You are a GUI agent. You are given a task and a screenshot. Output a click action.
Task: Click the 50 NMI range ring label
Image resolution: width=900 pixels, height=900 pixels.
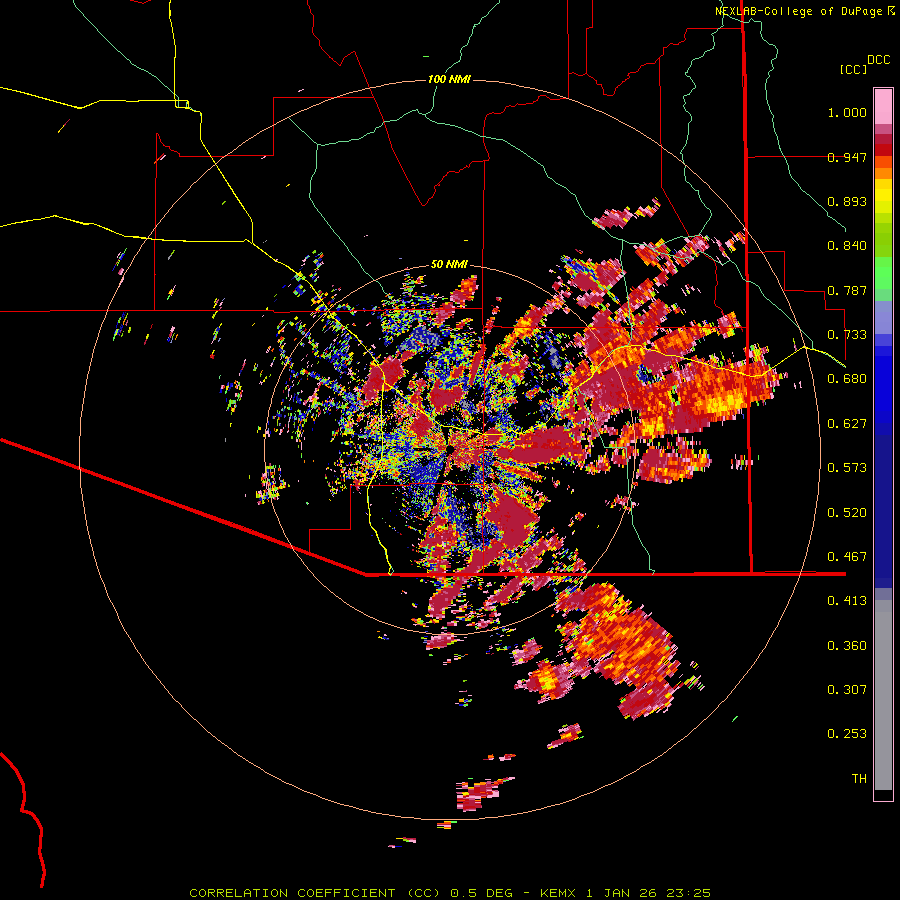pyautogui.click(x=449, y=265)
